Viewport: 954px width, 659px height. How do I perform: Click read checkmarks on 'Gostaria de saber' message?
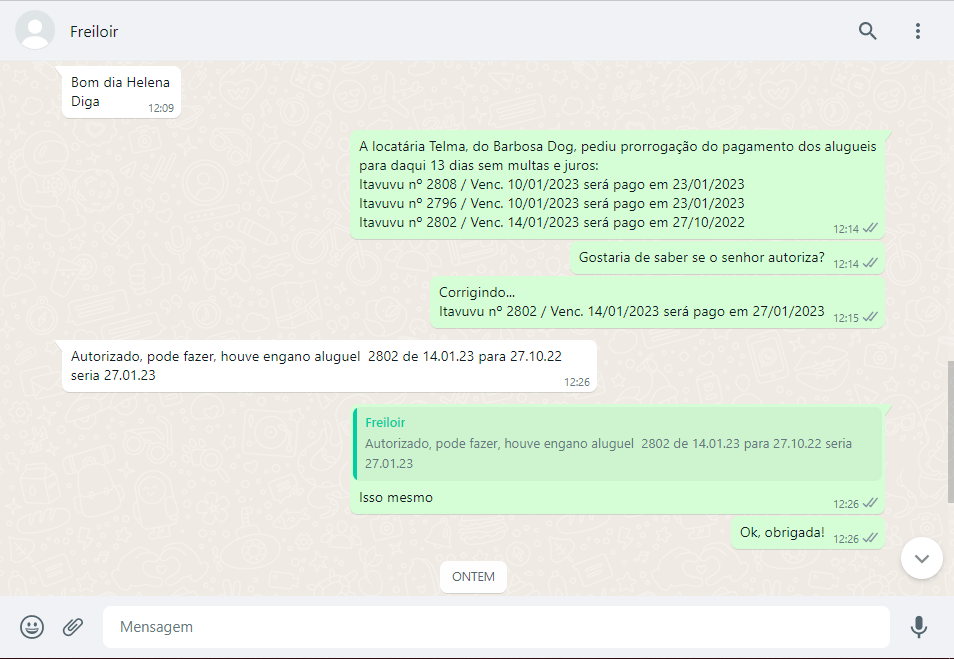870,263
